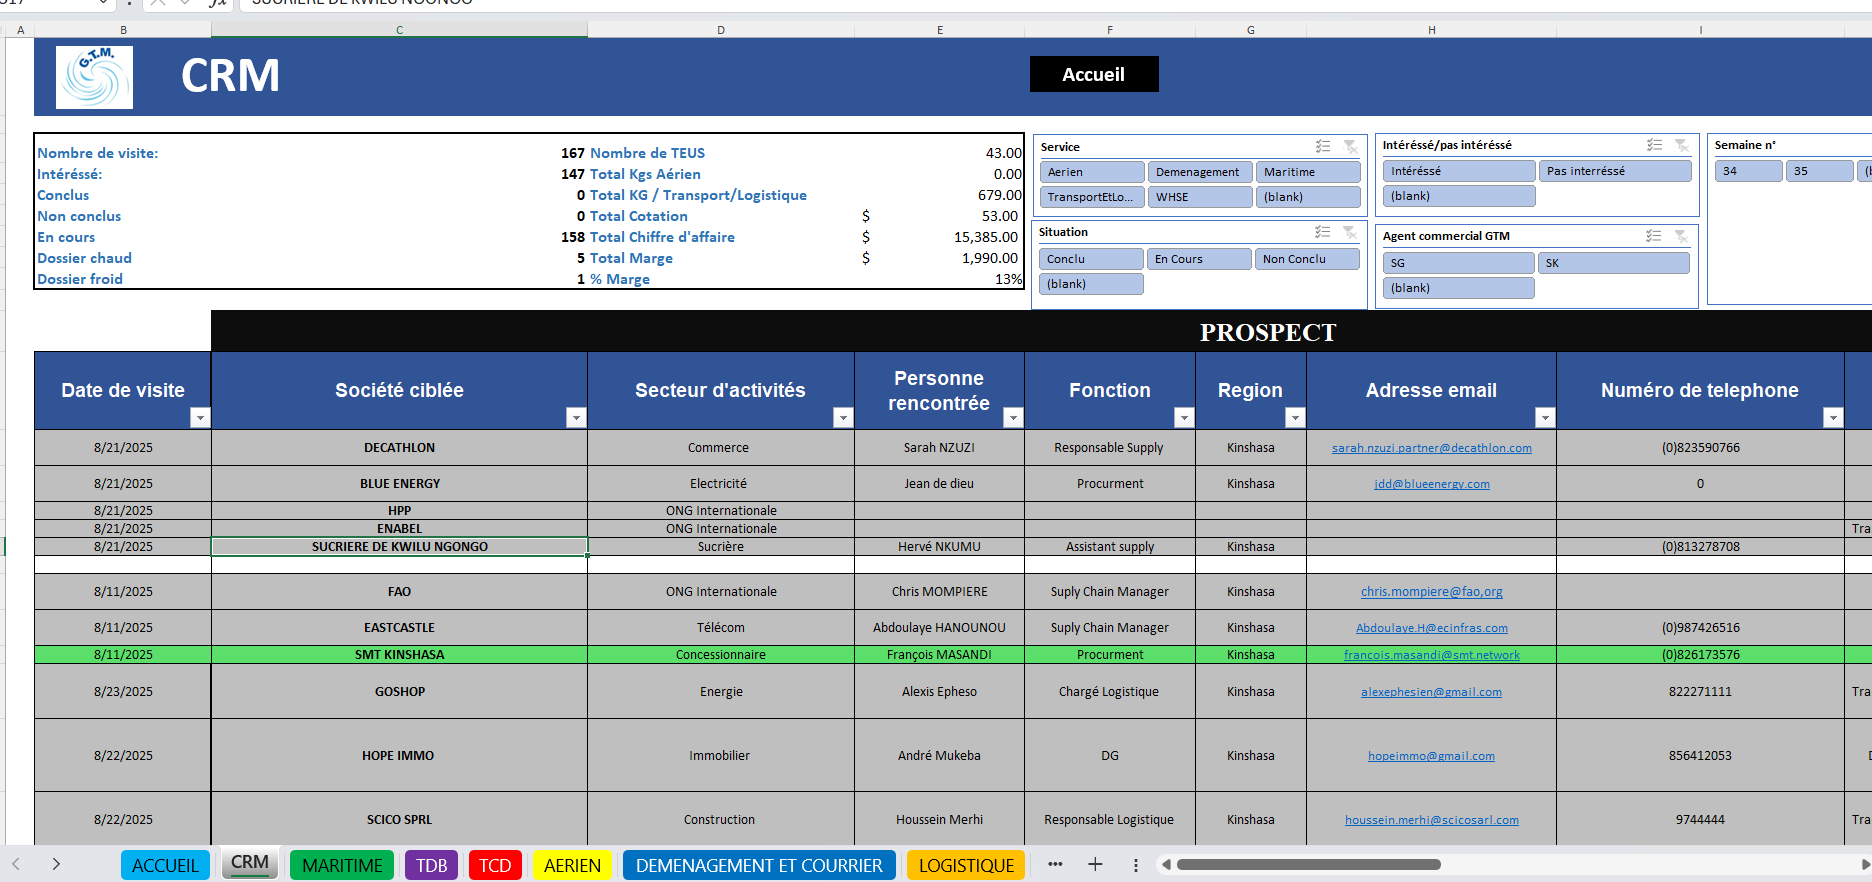Select the SUCRIERE DE KWILU NGONGO cell
1872x882 pixels.
pos(399,547)
